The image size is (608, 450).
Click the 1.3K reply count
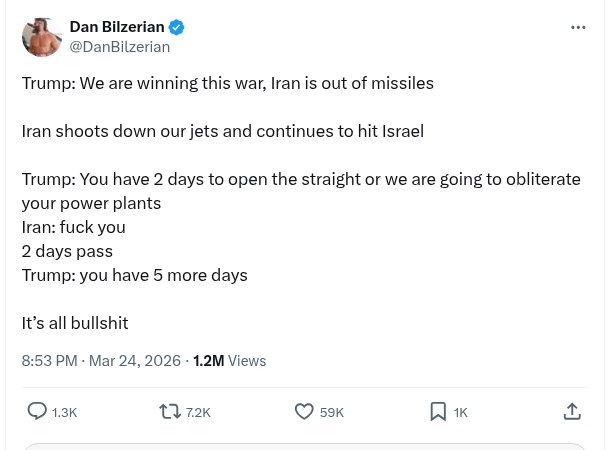64,412
